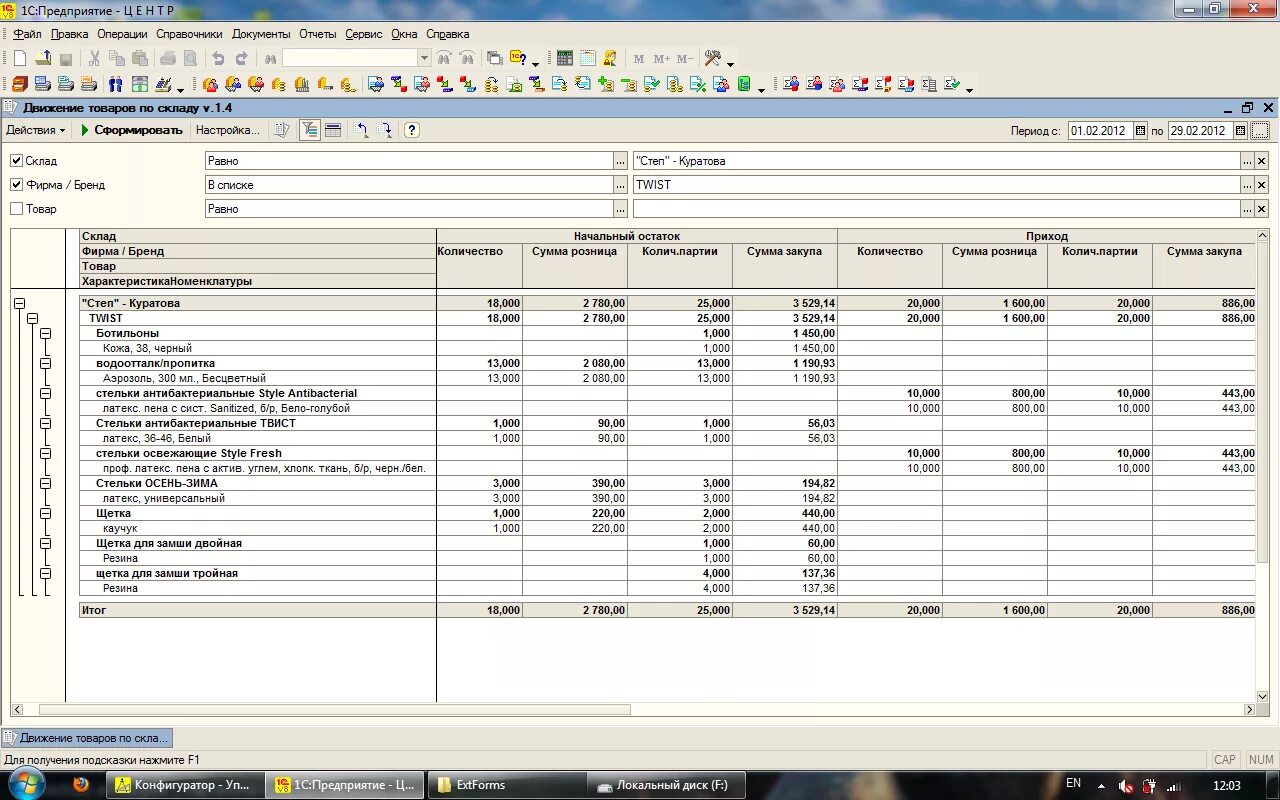
Task: Open ExtForms folder in taskbar
Action: [x=508, y=785]
